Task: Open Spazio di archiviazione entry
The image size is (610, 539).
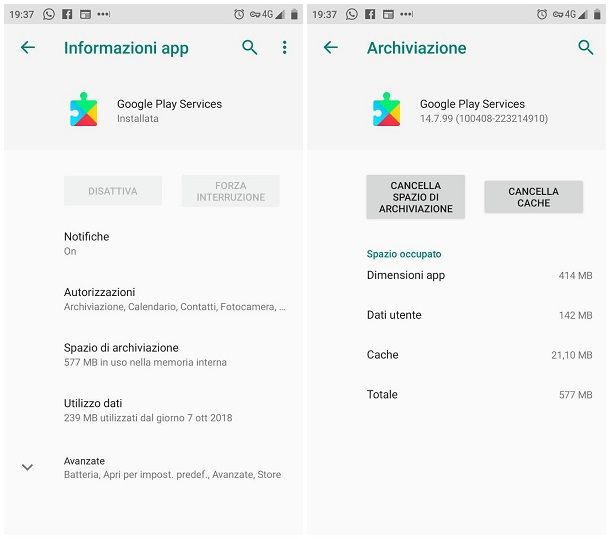Action: [x=153, y=355]
